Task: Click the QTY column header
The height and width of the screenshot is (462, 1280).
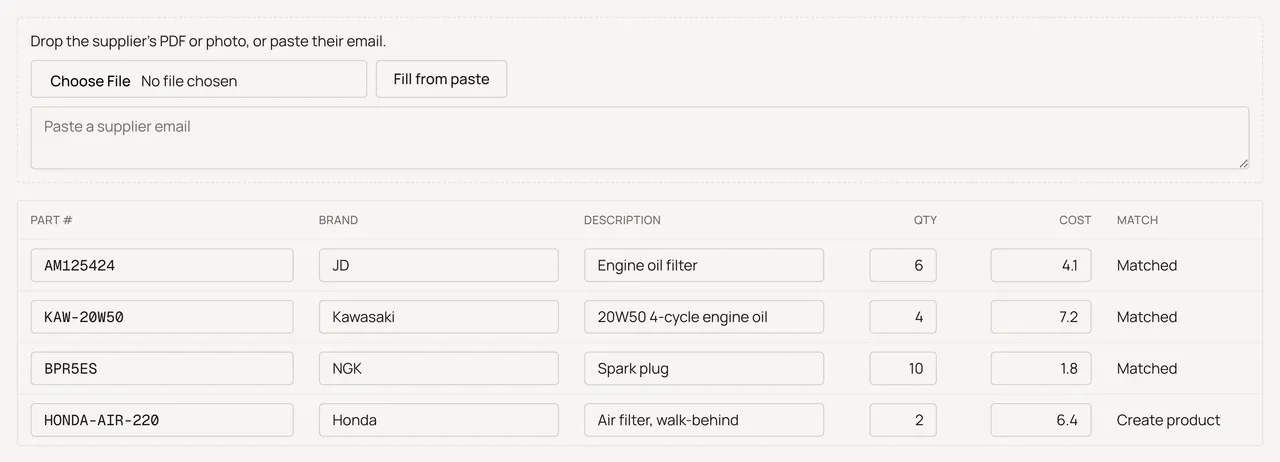Action: coord(925,220)
